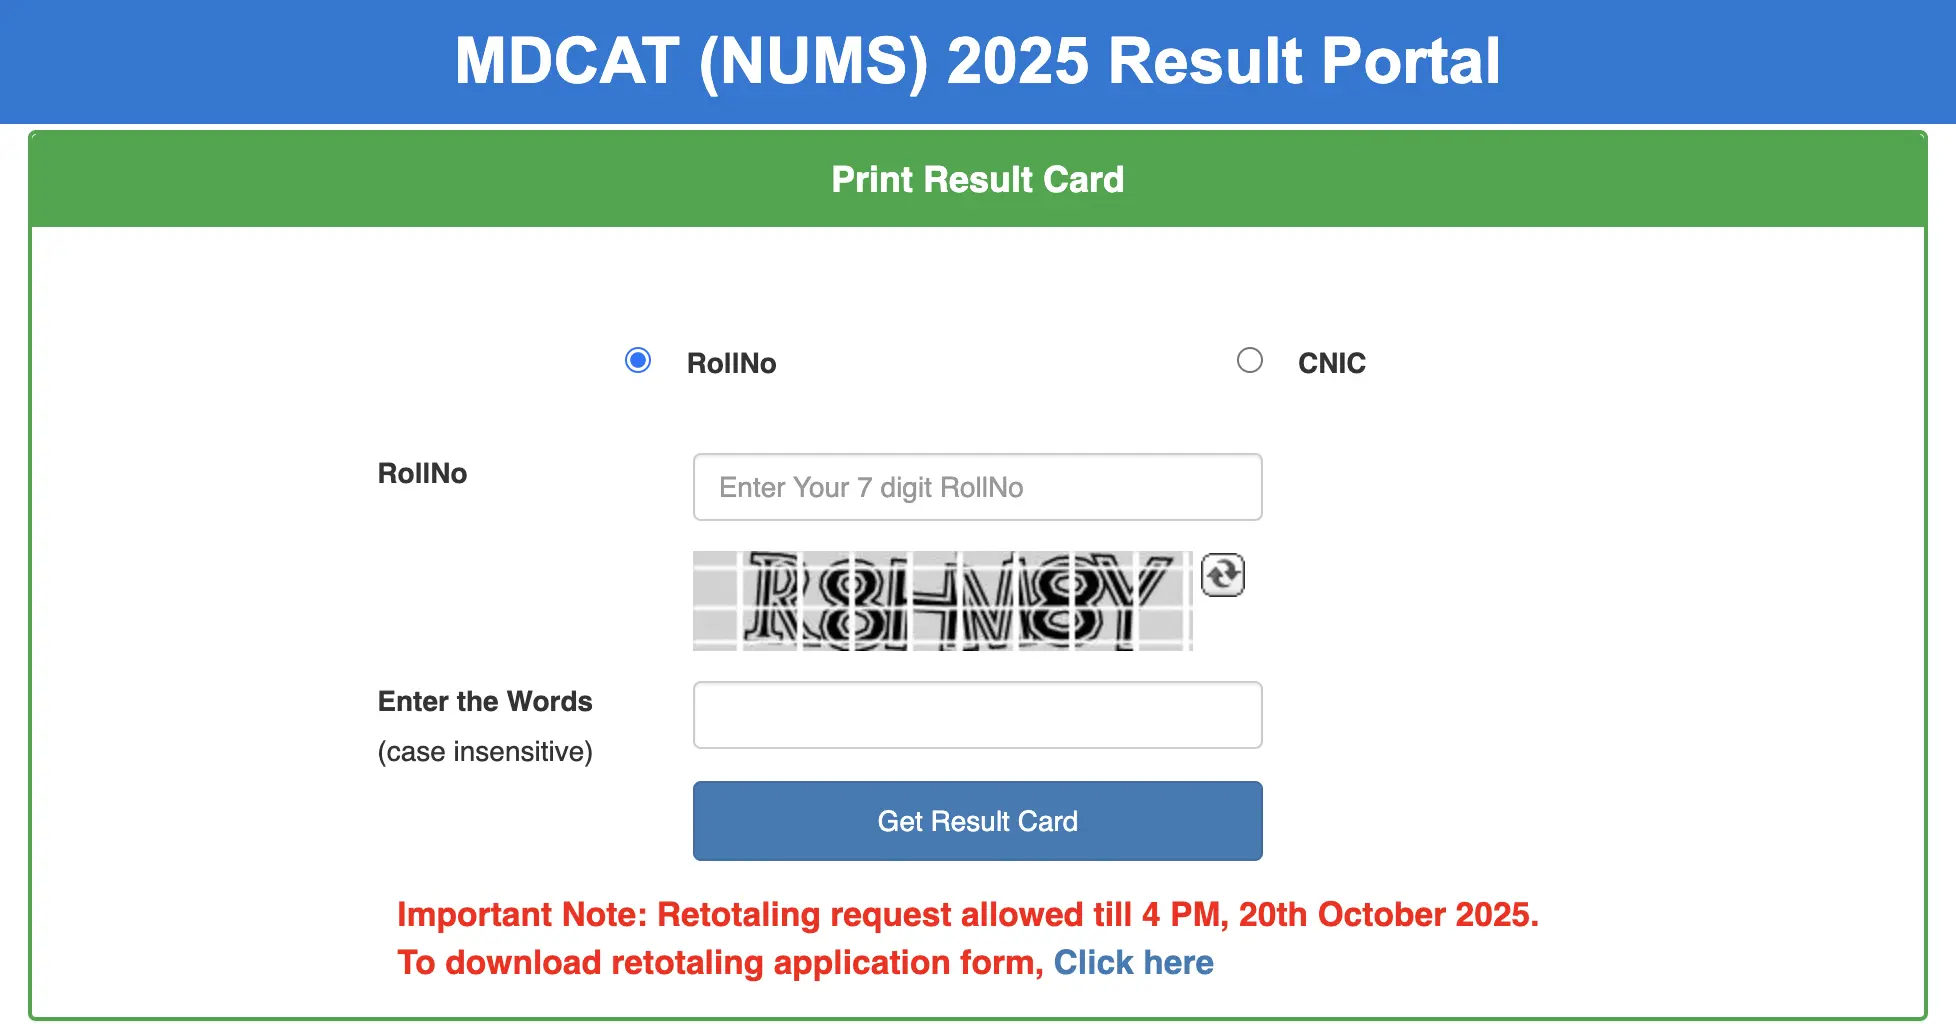The height and width of the screenshot is (1030, 1956).
Task: Click the MDCAT (NUMS) 2025 title banner
Action: 977,61
